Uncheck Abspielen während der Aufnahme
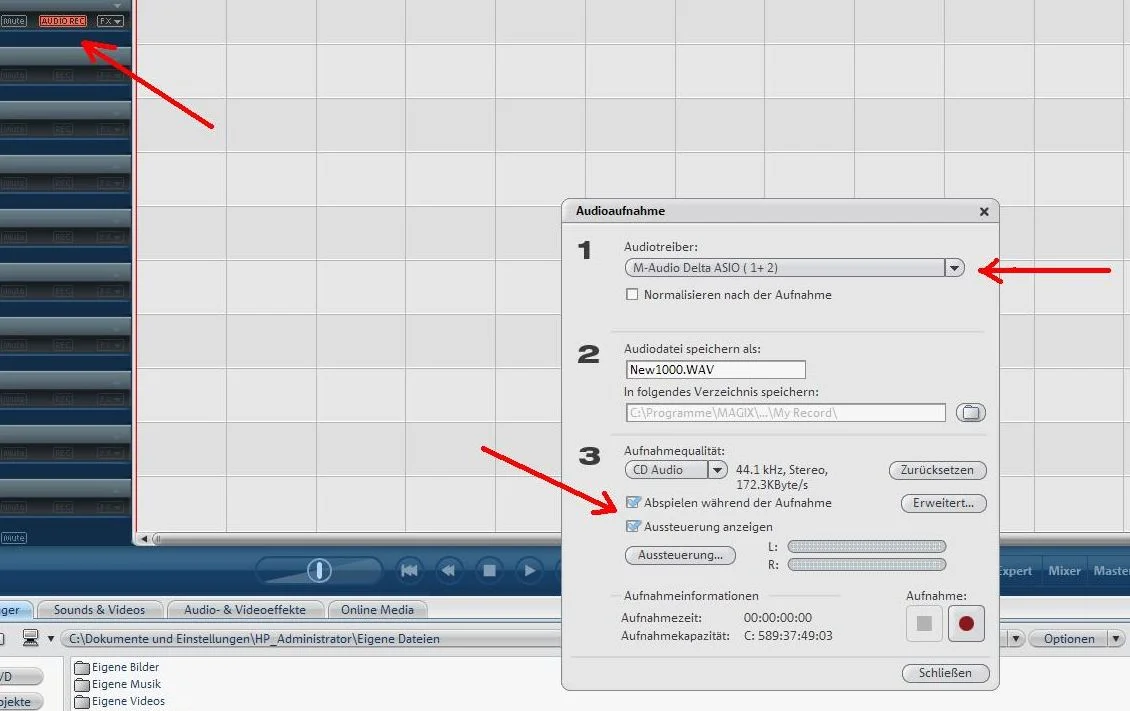 633,502
